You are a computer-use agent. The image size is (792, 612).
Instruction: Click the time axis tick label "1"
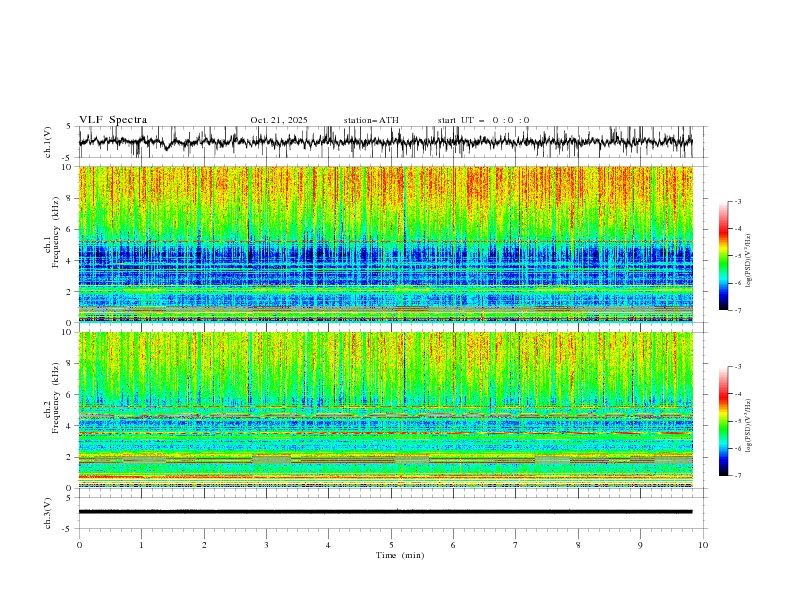(x=141, y=545)
